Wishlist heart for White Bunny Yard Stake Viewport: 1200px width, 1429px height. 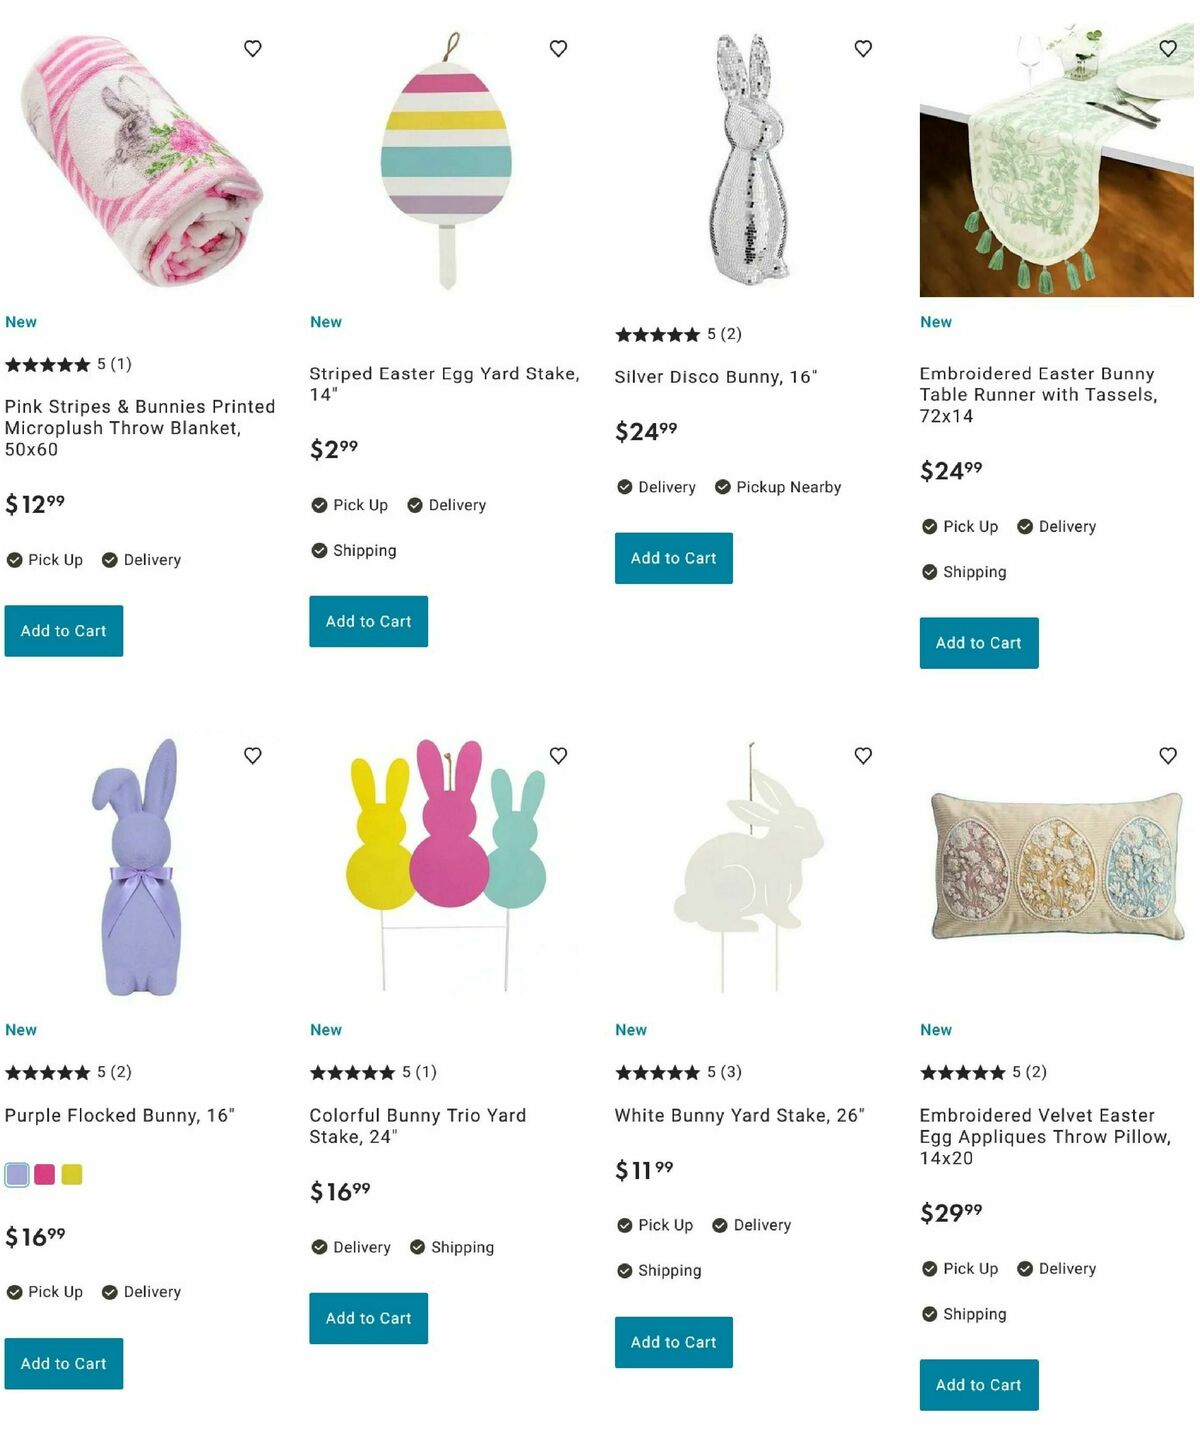click(863, 755)
